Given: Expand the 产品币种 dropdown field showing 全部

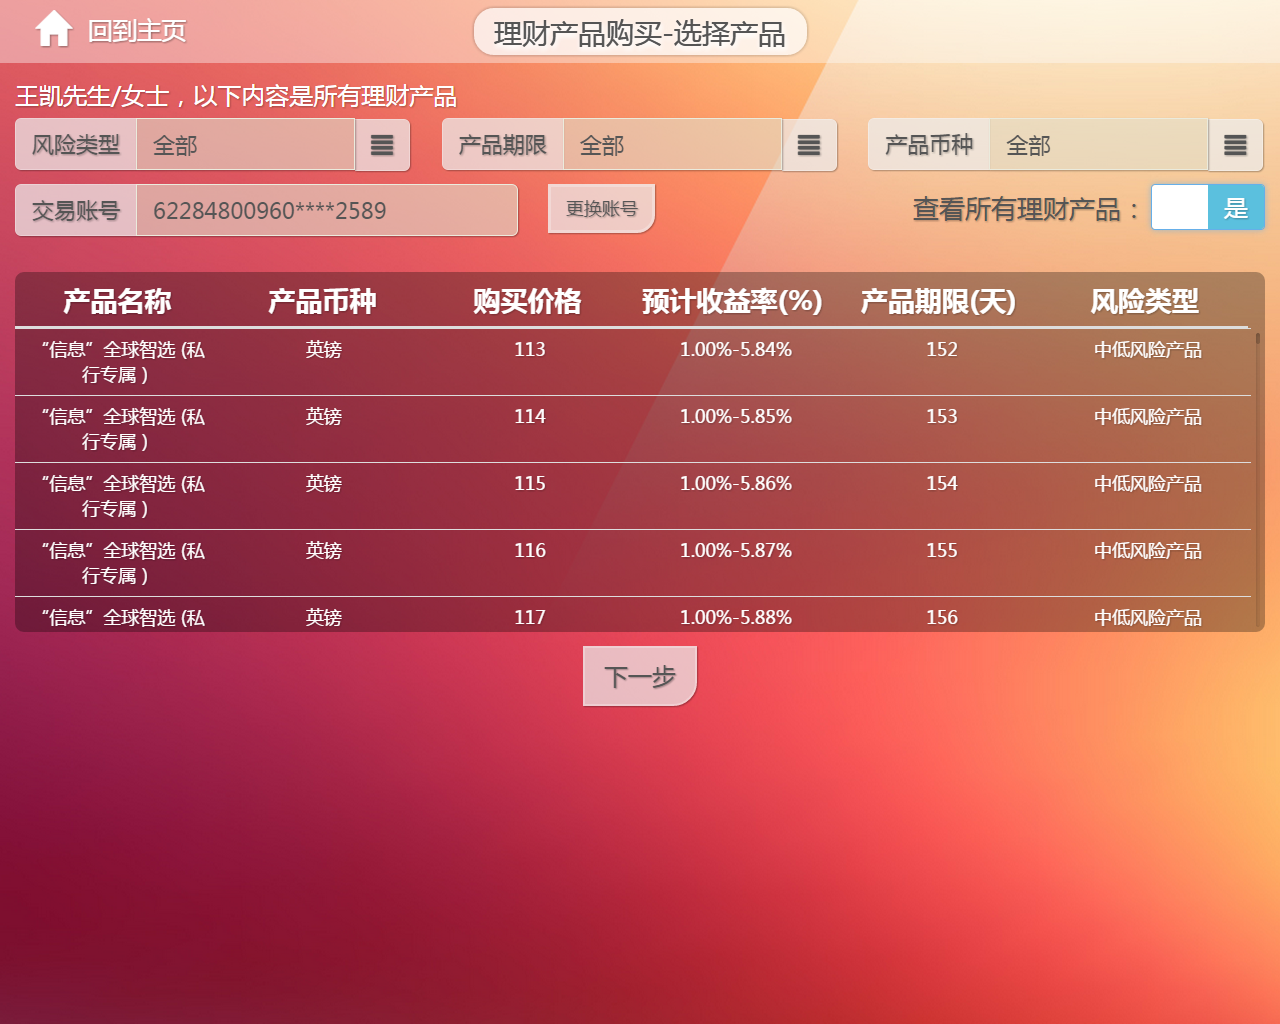Looking at the screenshot, I should click(1098, 146).
